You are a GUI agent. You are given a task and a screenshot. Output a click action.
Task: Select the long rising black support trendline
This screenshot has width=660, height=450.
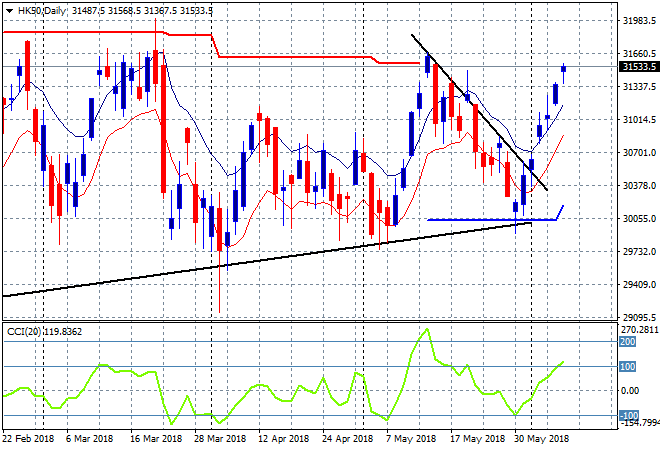click(x=267, y=260)
